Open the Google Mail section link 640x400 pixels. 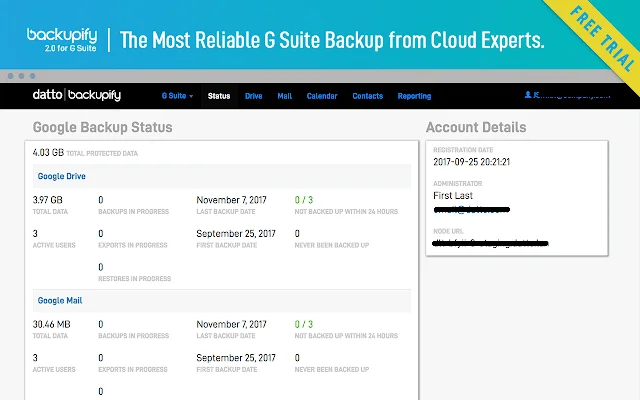pos(60,300)
